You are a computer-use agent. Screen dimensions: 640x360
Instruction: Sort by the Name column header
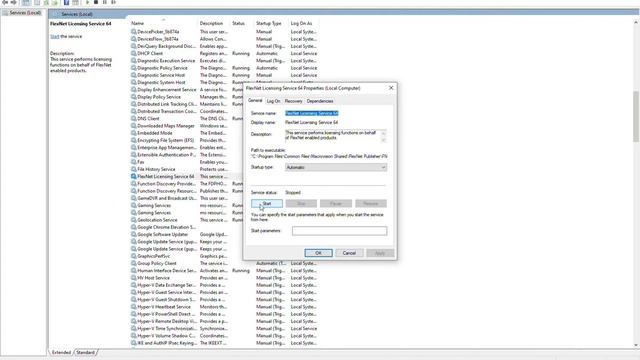coord(163,23)
